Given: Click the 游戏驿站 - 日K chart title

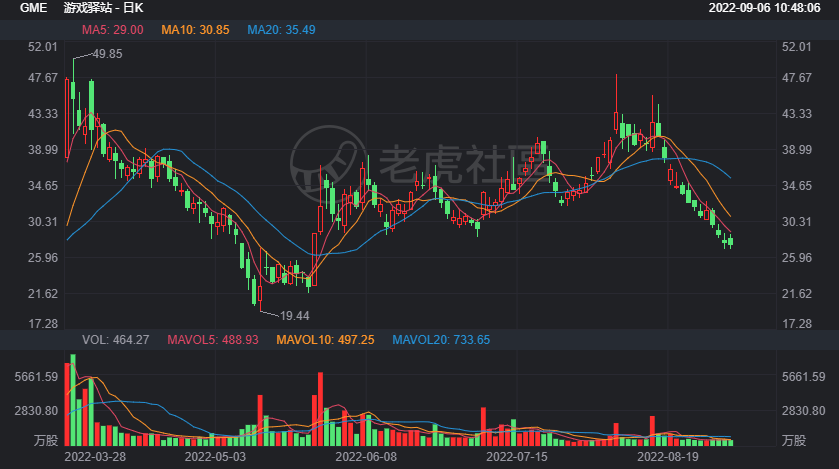Looking at the screenshot, I should coord(103,8).
